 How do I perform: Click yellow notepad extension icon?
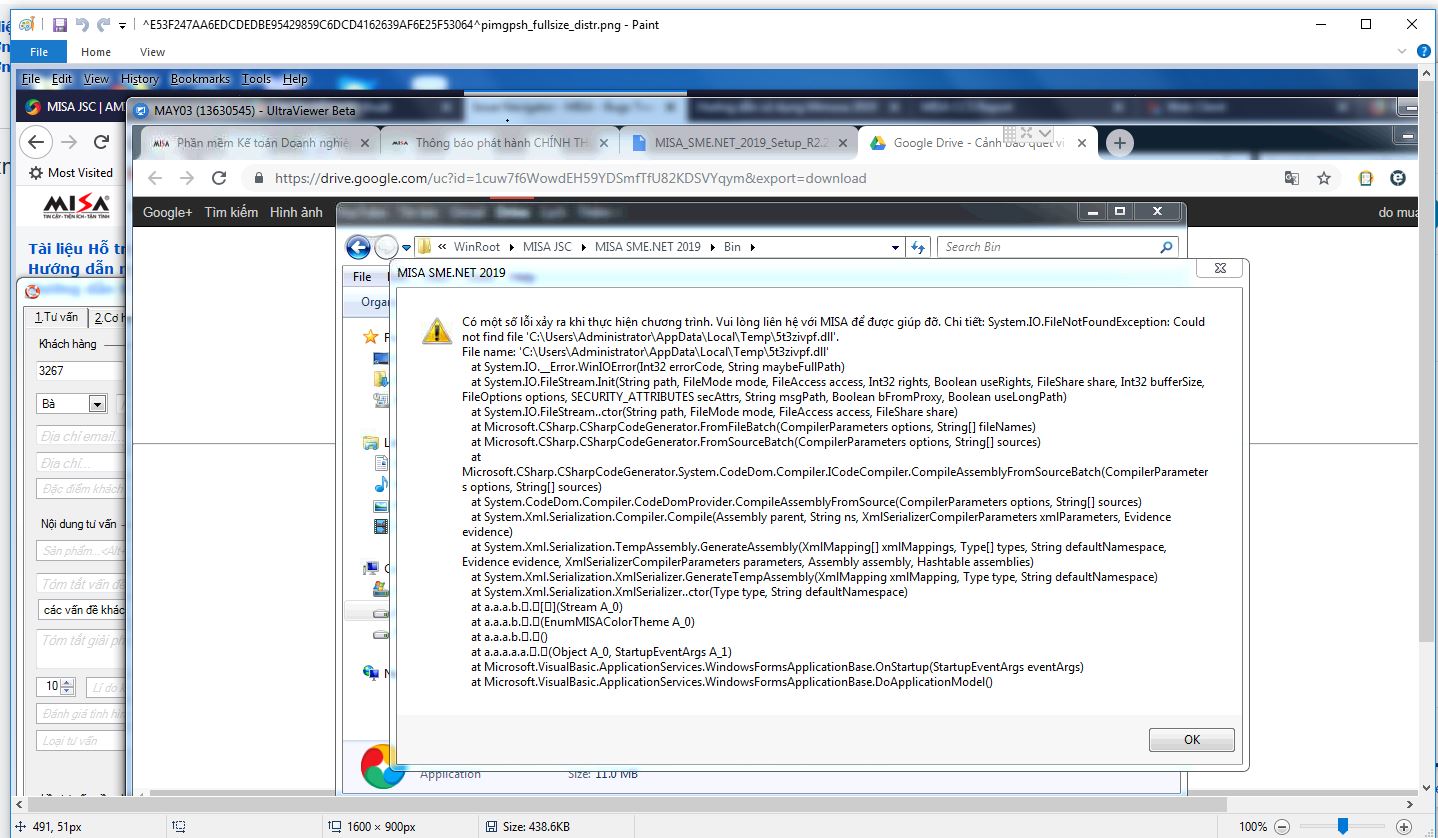point(1366,178)
